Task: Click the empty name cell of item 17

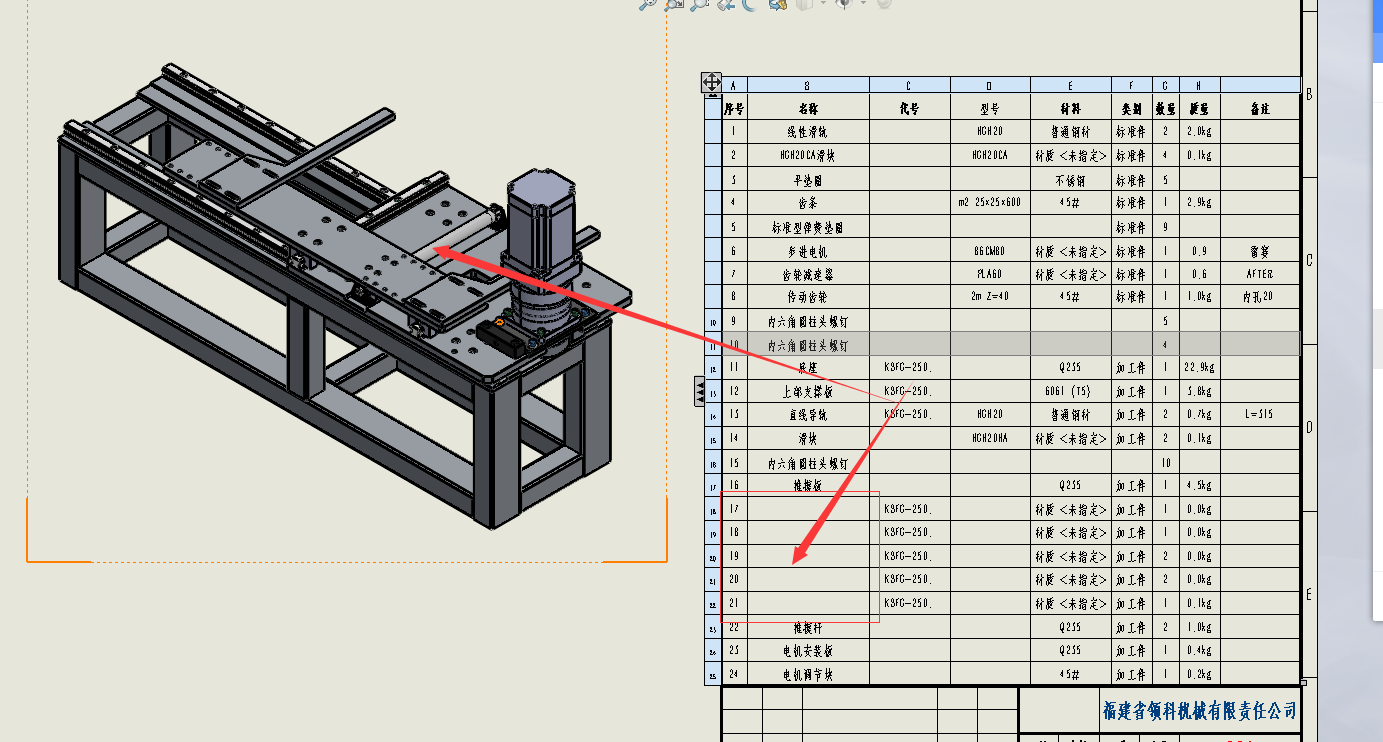Action: [x=808, y=510]
